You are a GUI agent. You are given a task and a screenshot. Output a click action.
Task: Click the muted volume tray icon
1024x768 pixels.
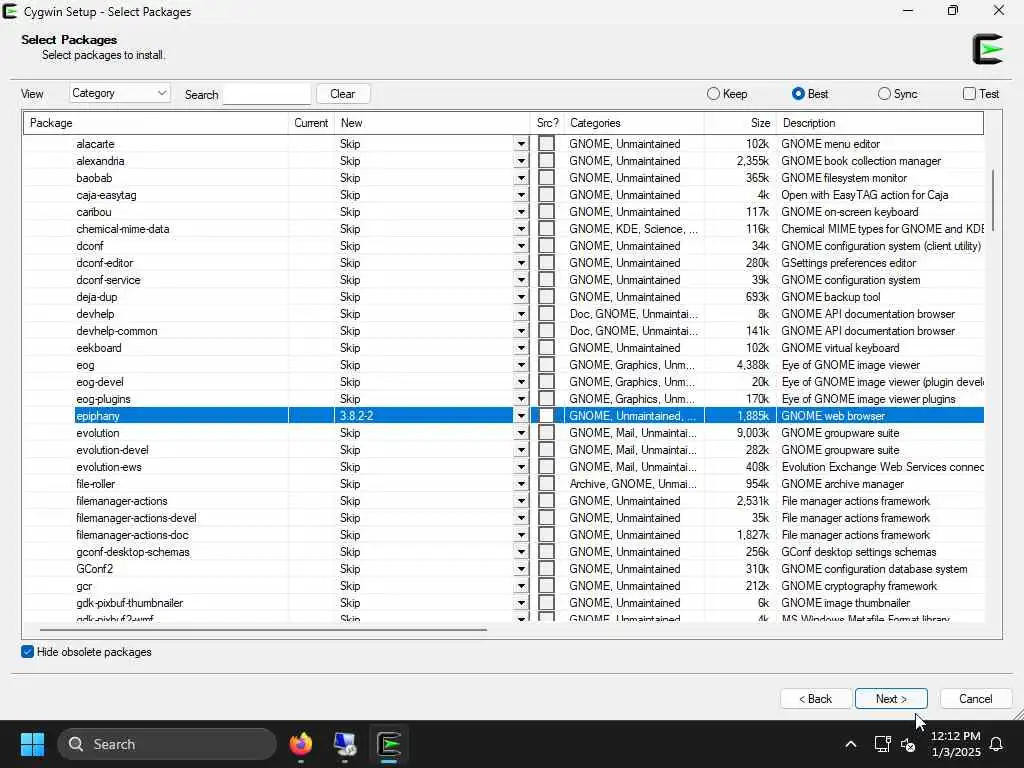pyautogui.click(x=908, y=744)
